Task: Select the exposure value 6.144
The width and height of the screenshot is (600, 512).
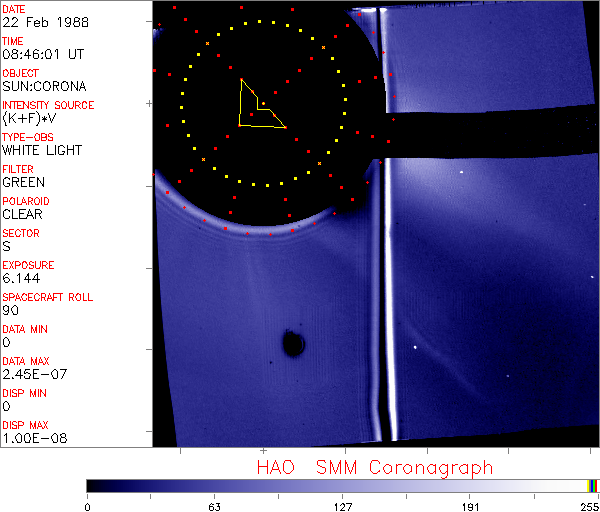Action: click(20, 278)
